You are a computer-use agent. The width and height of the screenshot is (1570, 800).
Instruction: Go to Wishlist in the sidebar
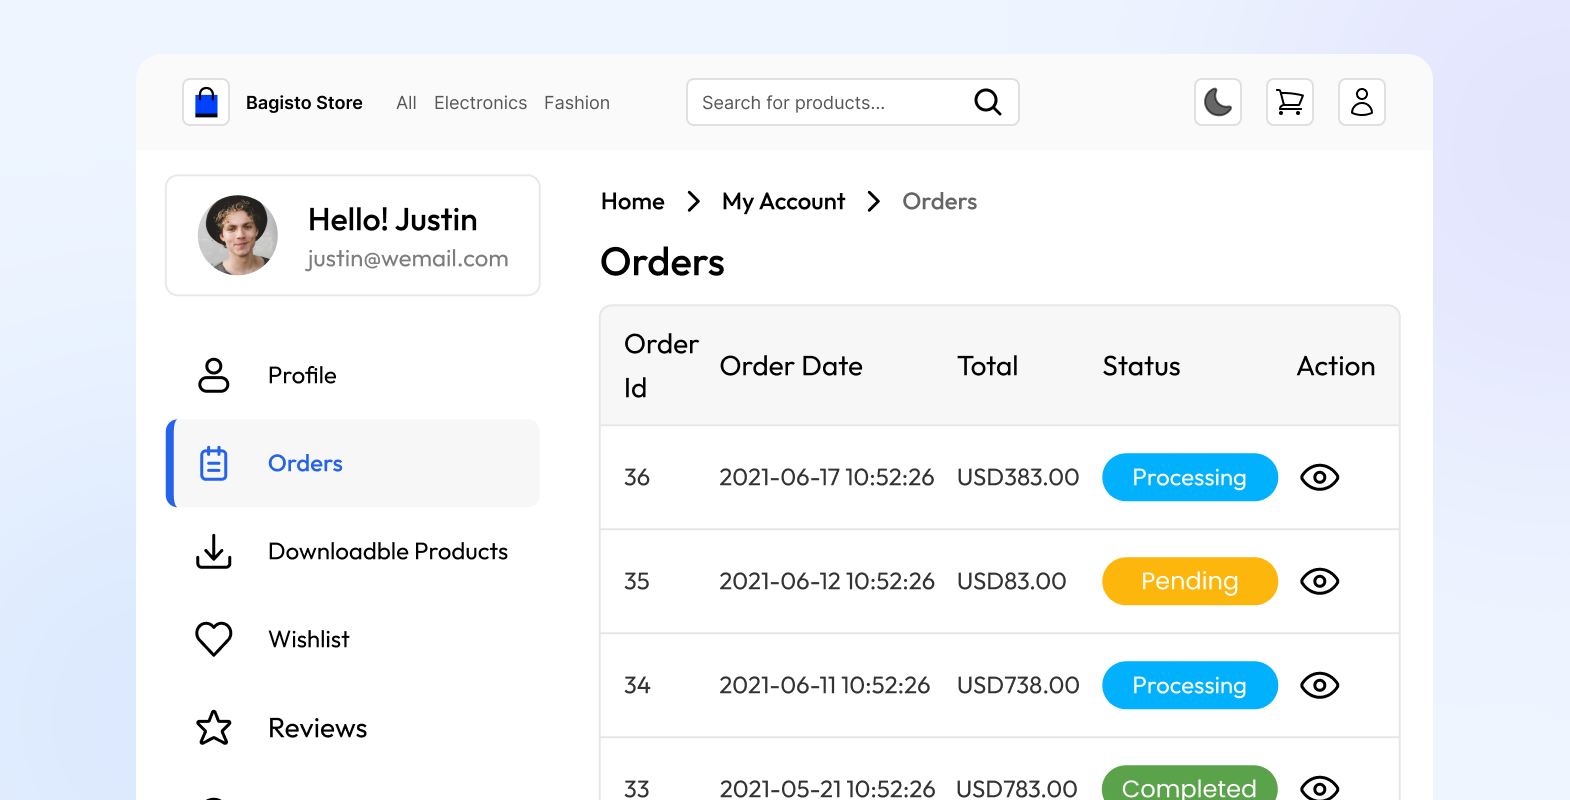coord(353,639)
